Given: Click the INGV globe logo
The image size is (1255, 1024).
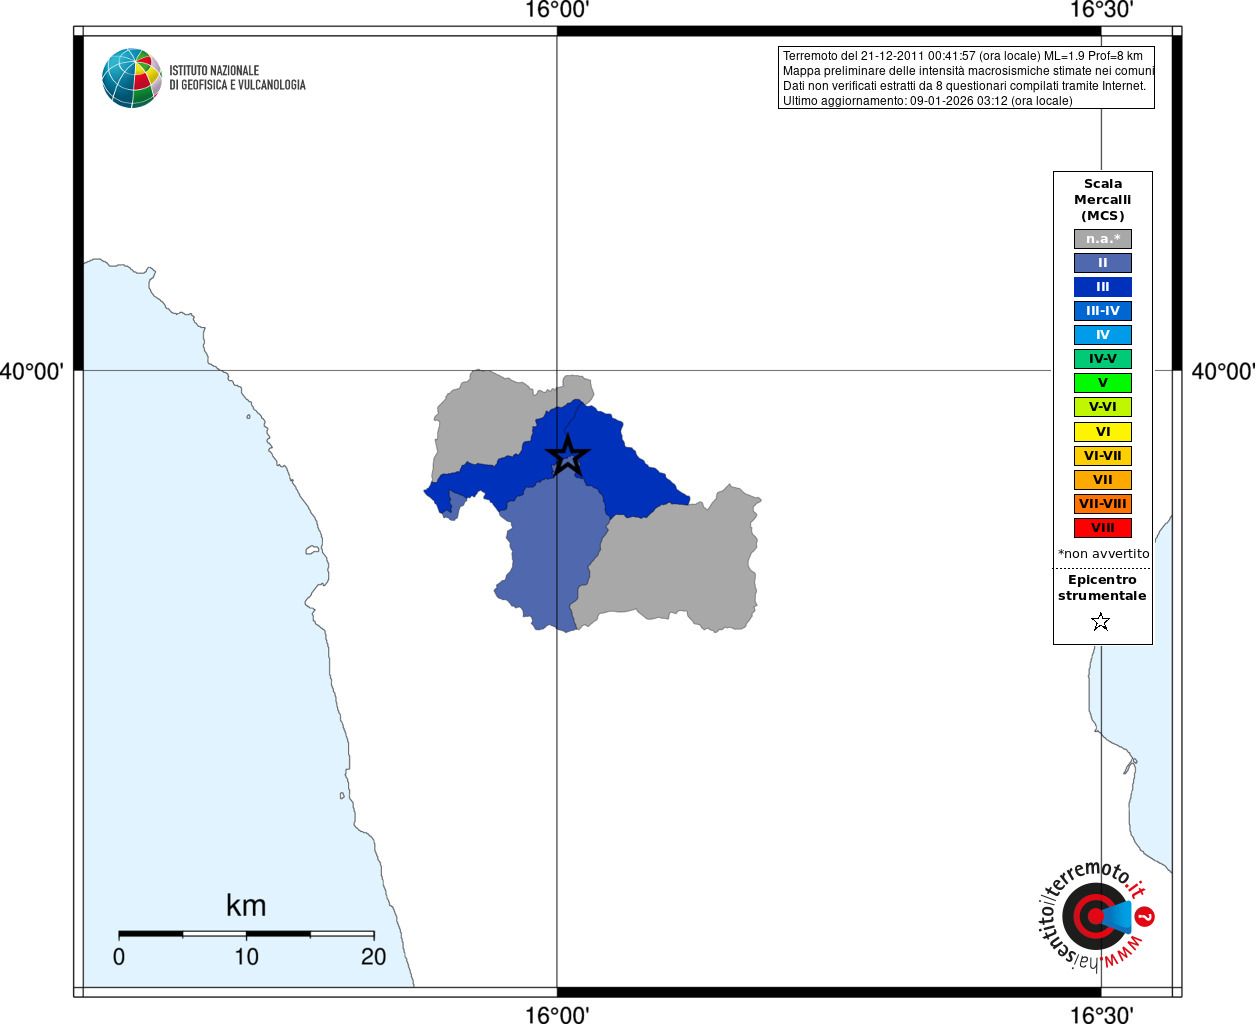Looking at the screenshot, I should click(132, 78).
